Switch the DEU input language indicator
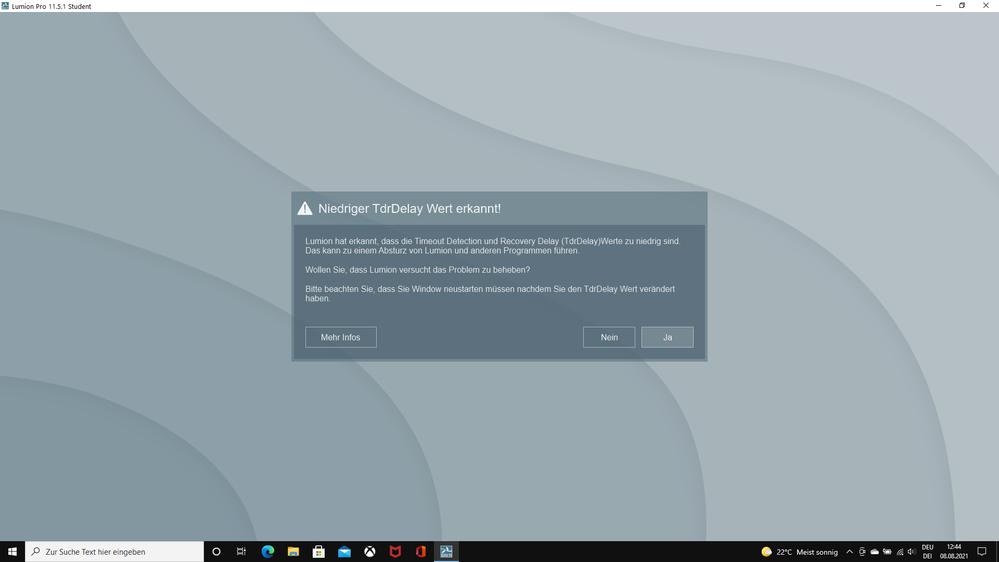Viewport: 999px width, 562px height. click(x=928, y=552)
